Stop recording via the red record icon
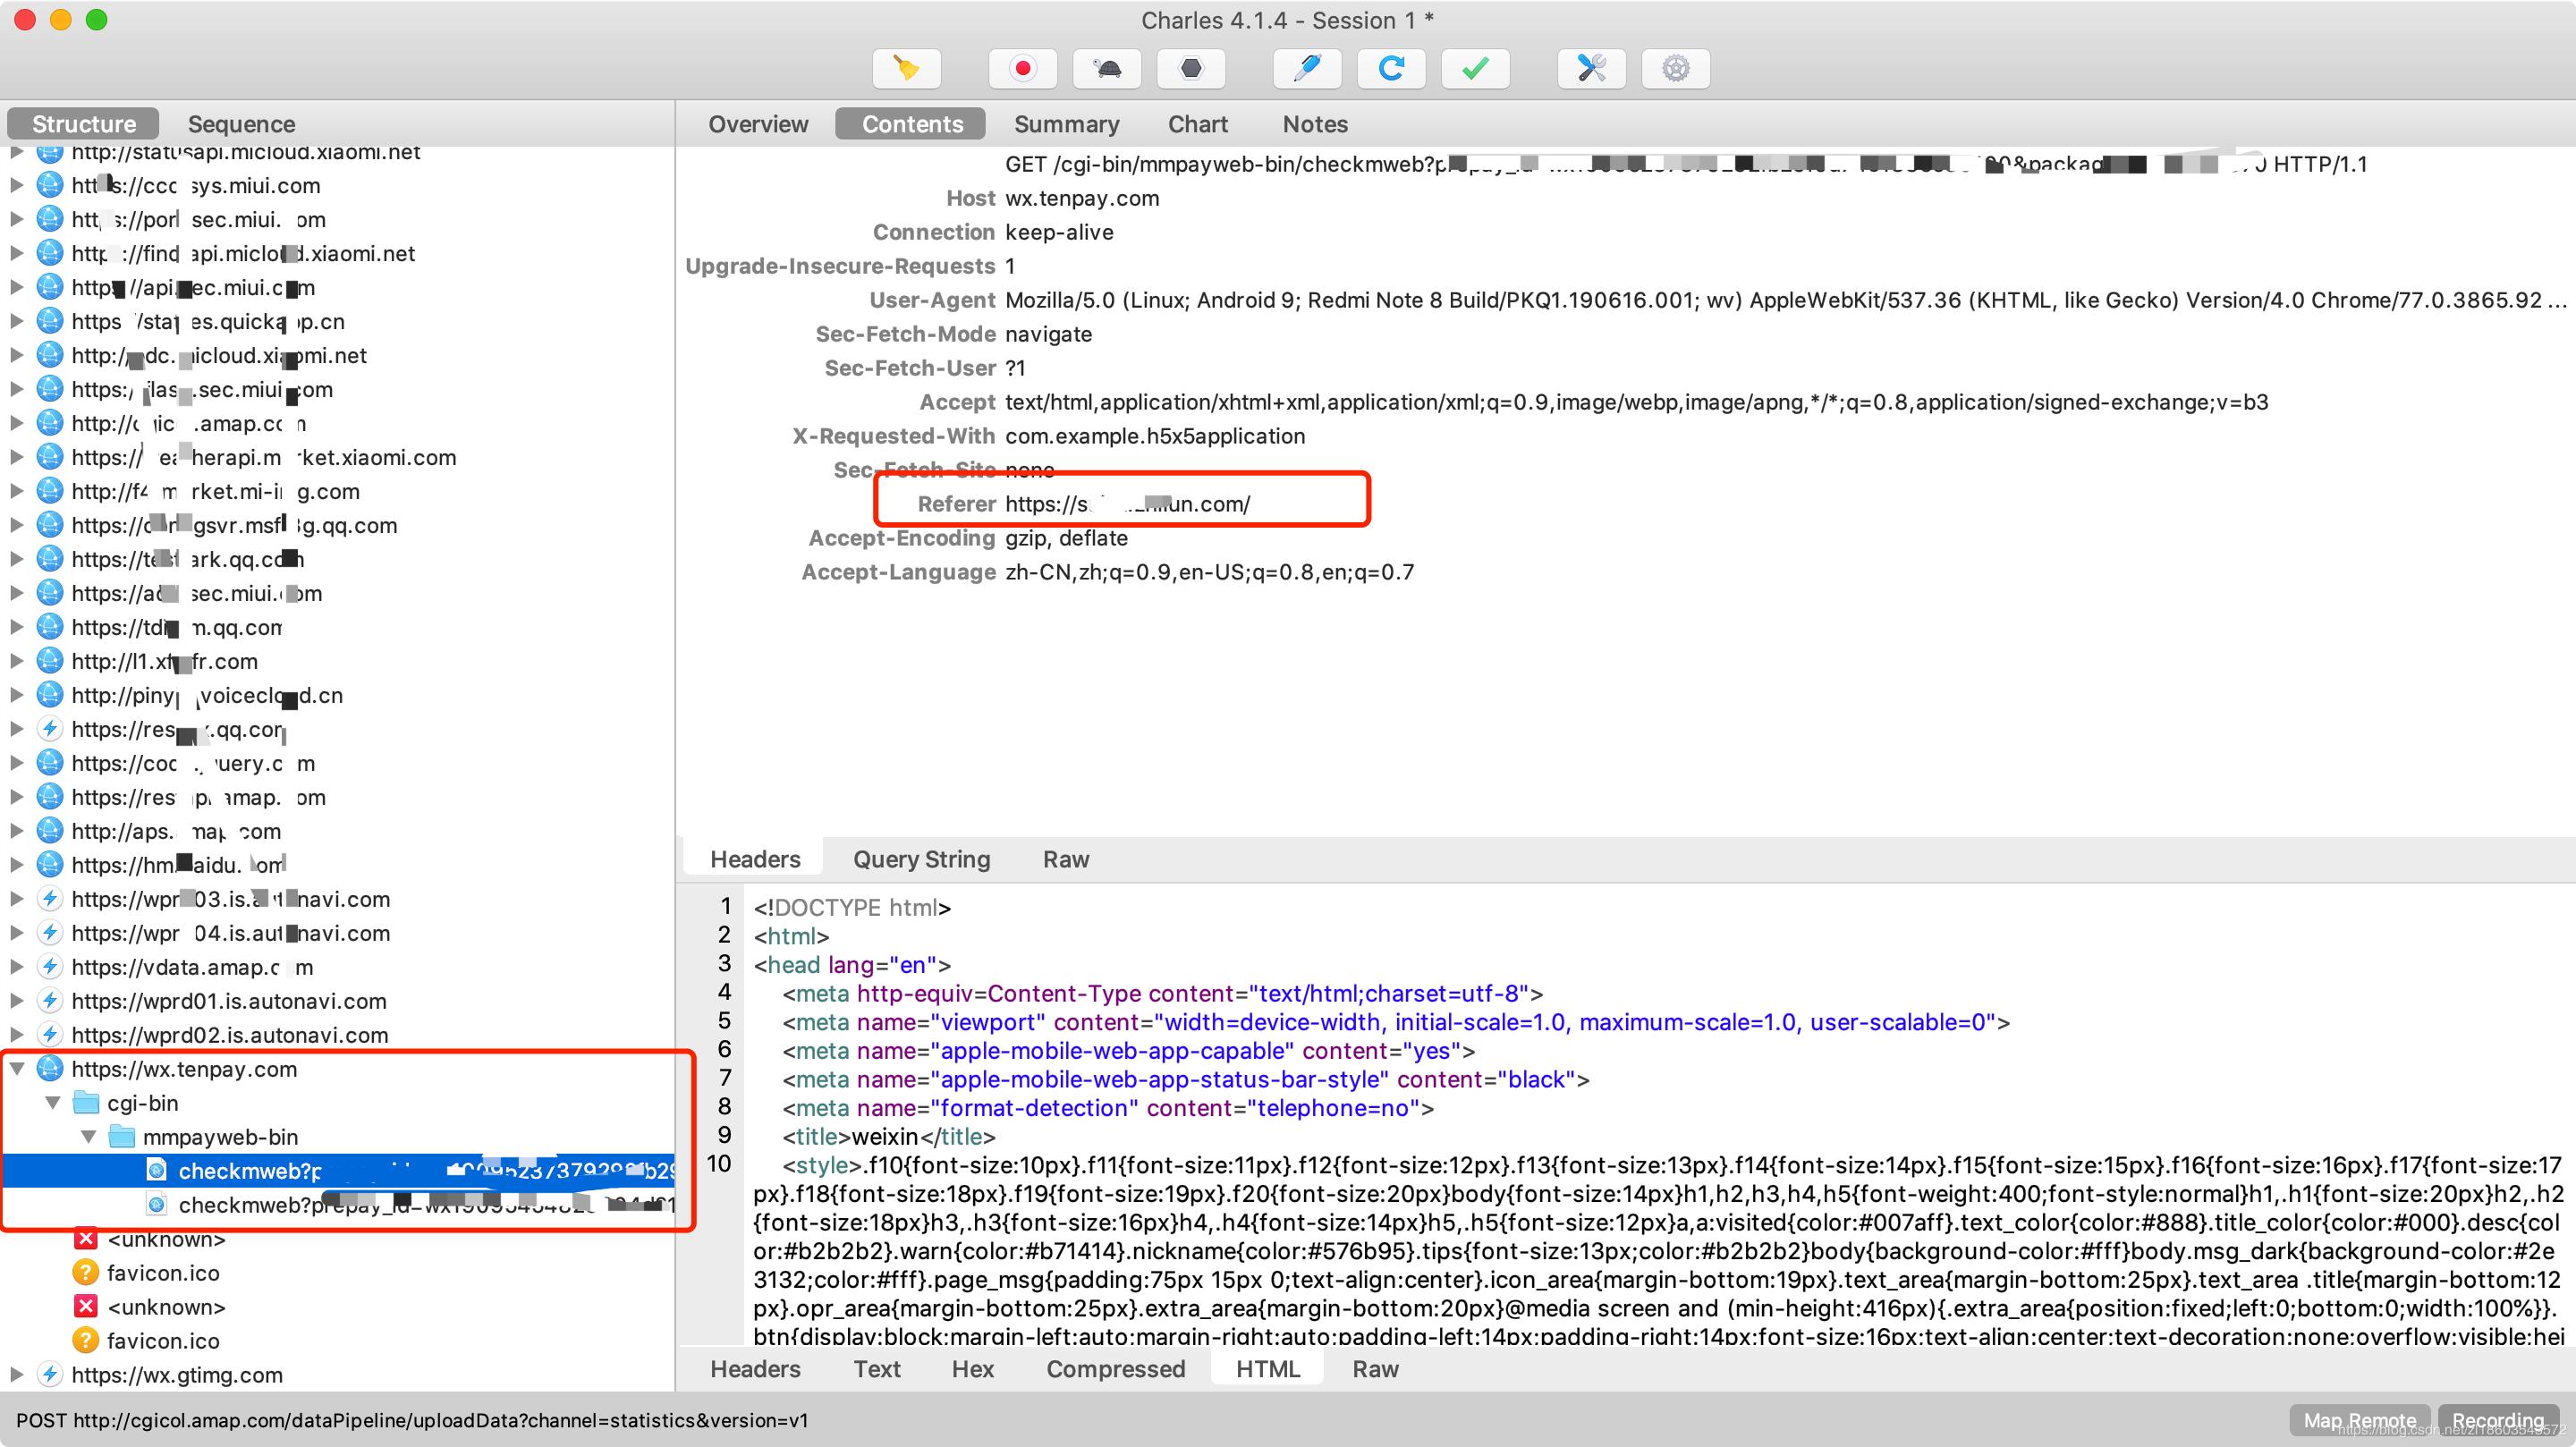Screen dimensions: 2576x1447 coord(1022,68)
